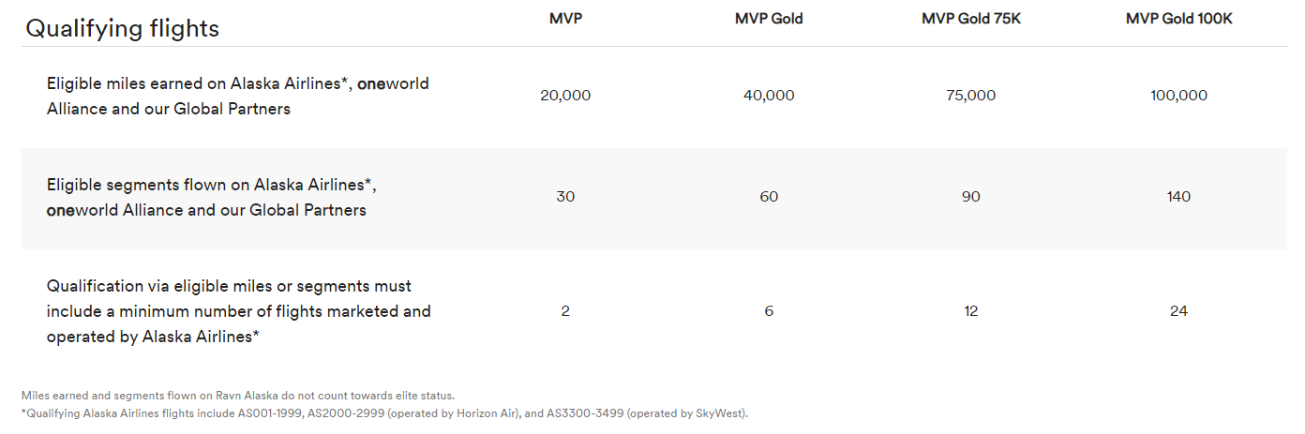The image size is (1305, 434).
Task: Click the MVP Gold 75K column header
Action: 970,19
